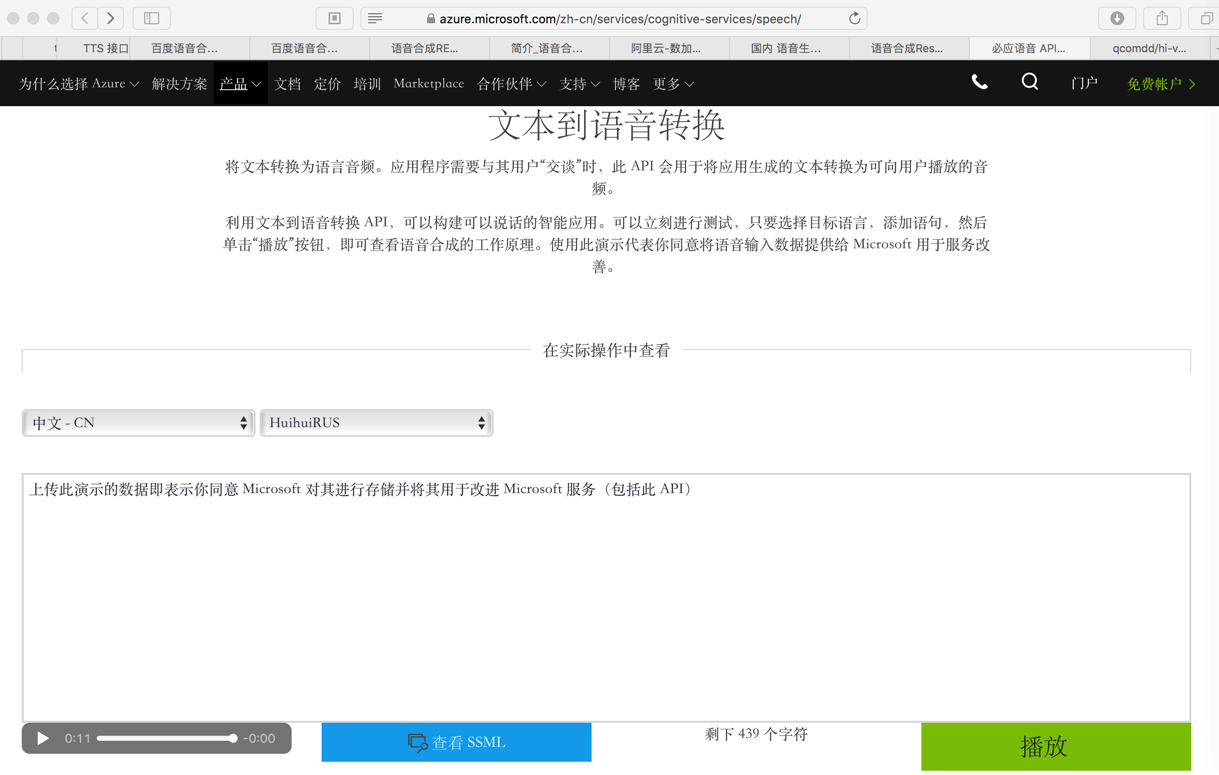Click the Reader view icon in address bar
This screenshot has width=1219, height=775.
pyautogui.click(x=375, y=18)
